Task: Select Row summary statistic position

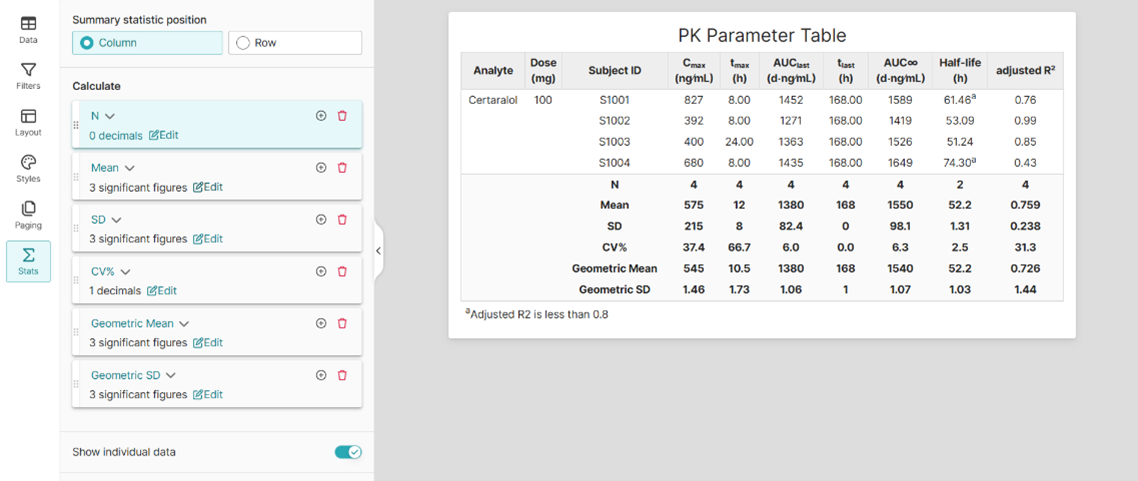Action: pos(295,43)
